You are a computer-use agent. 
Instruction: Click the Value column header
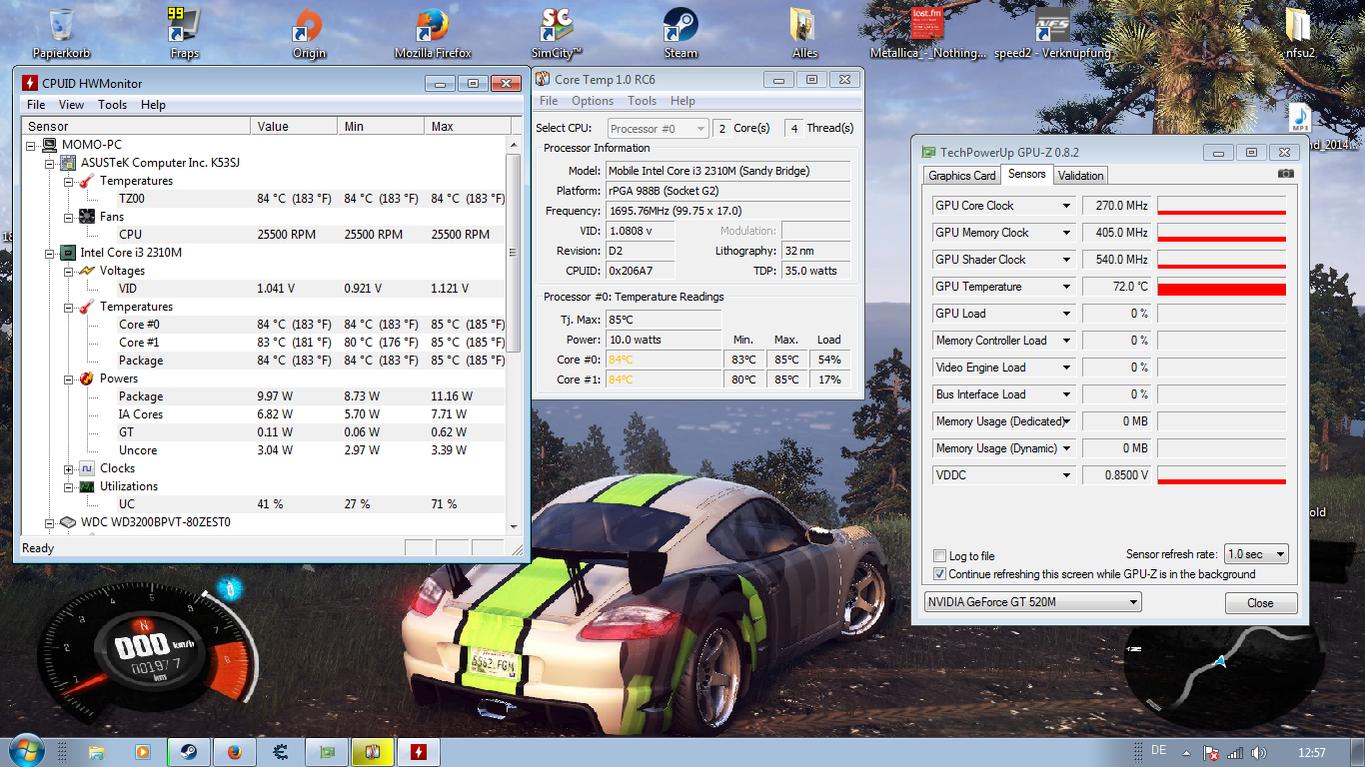pyautogui.click(x=294, y=126)
